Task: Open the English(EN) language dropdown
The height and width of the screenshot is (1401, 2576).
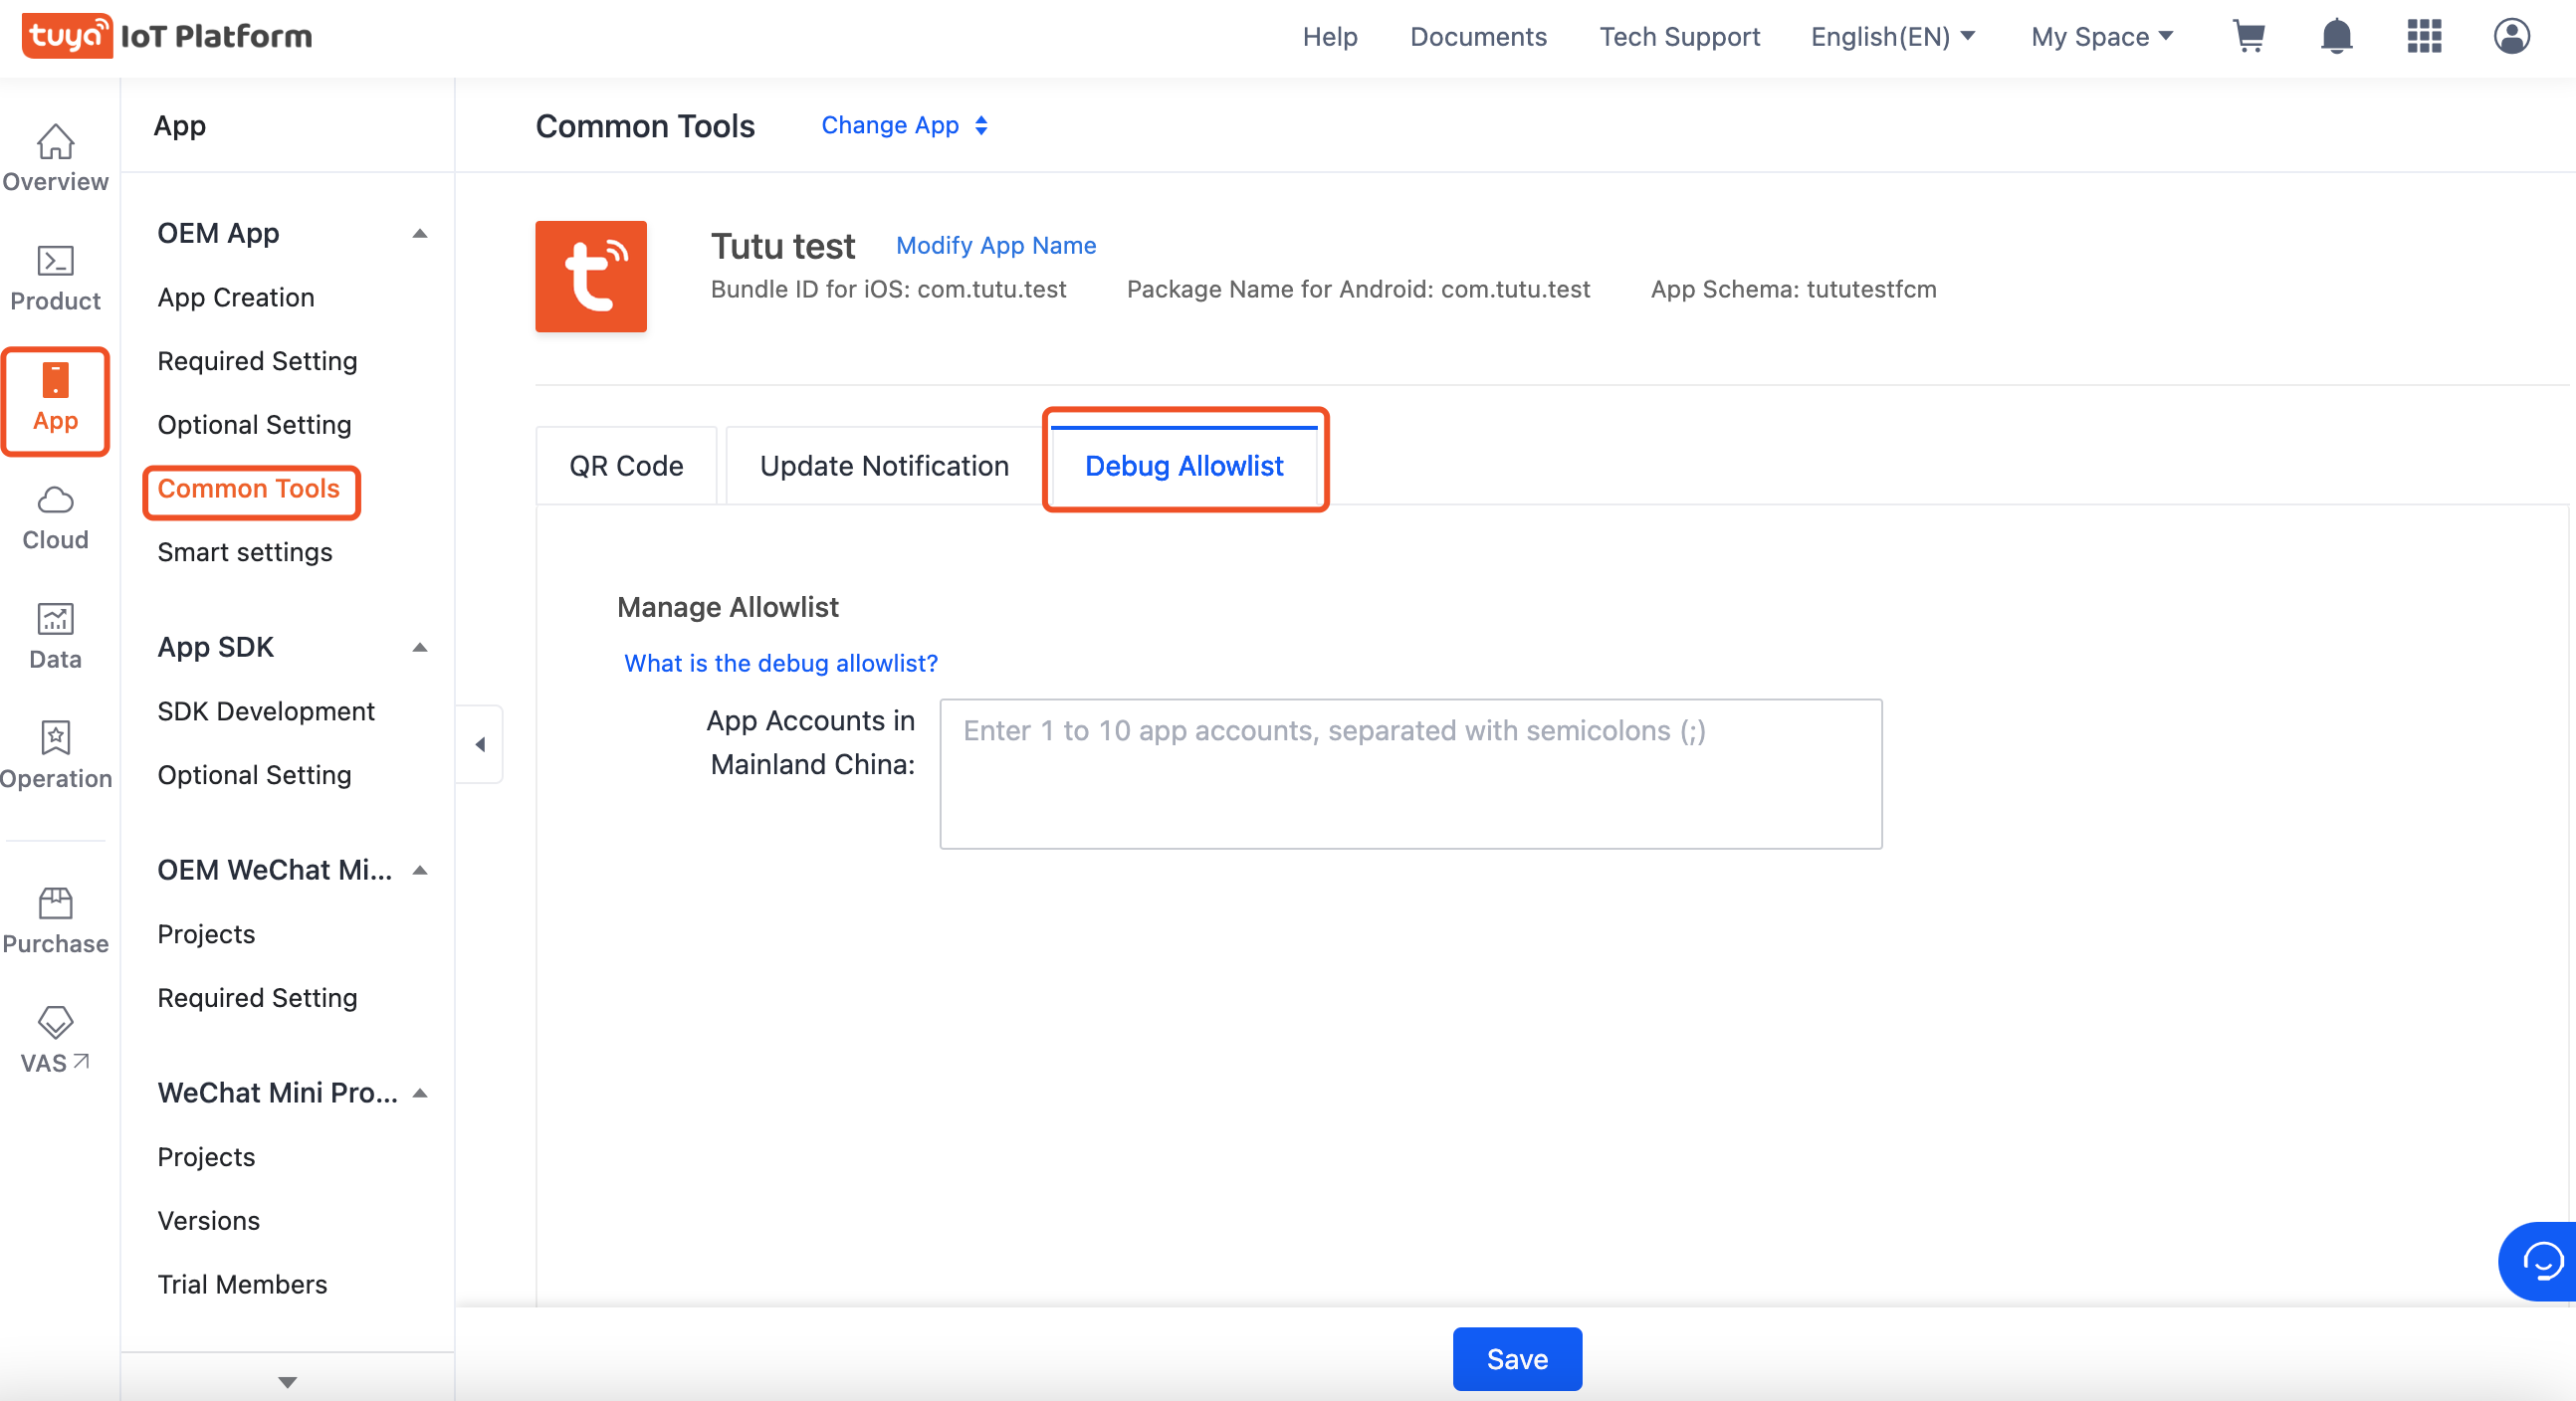Action: coord(1893,36)
